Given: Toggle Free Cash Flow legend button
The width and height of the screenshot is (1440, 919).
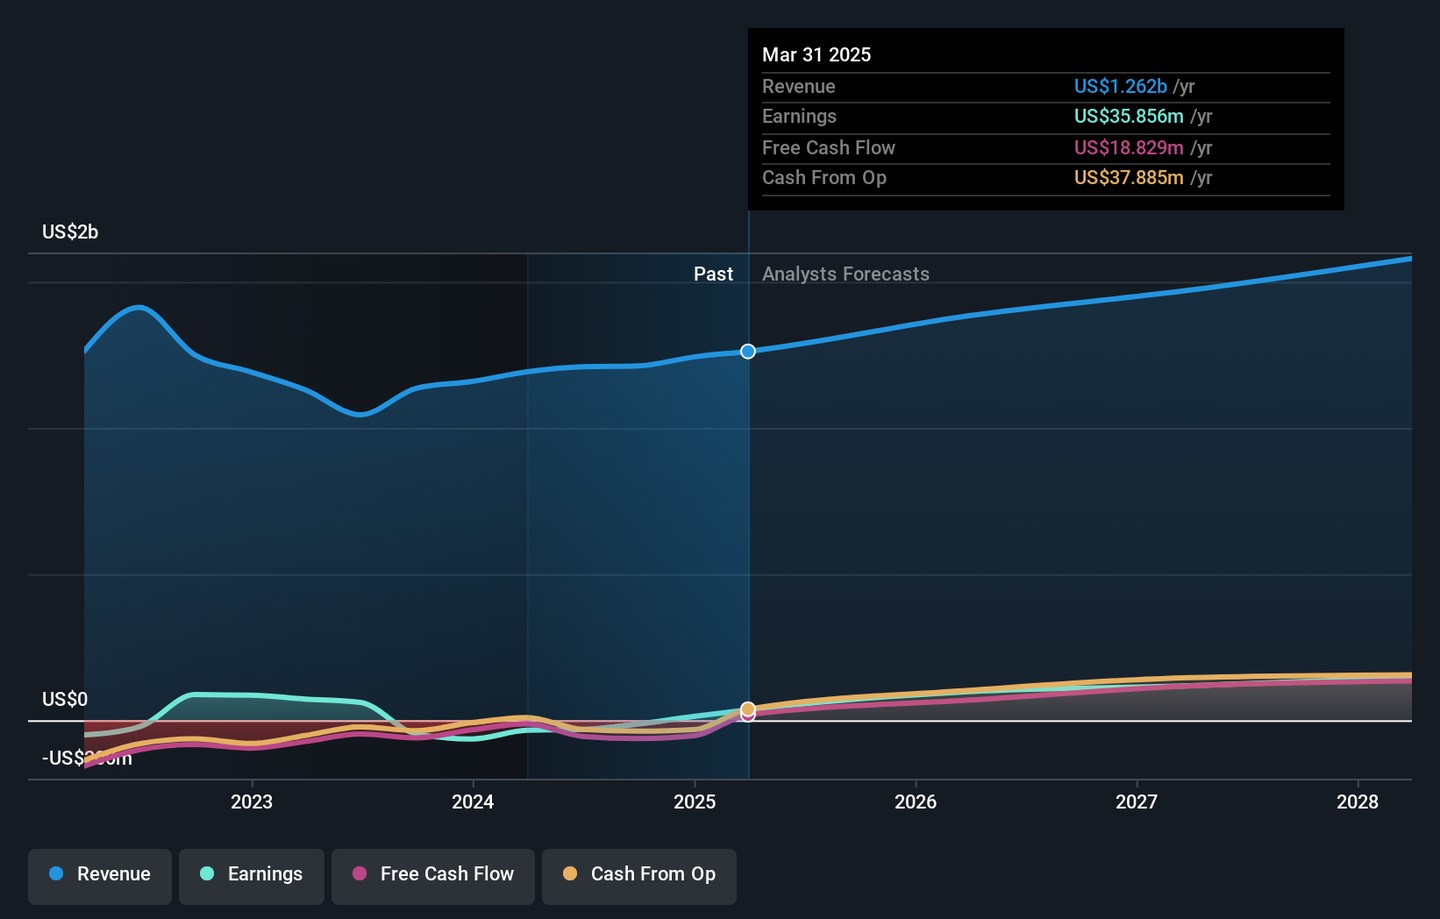Looking at the screenshot, I should (433, 874).
